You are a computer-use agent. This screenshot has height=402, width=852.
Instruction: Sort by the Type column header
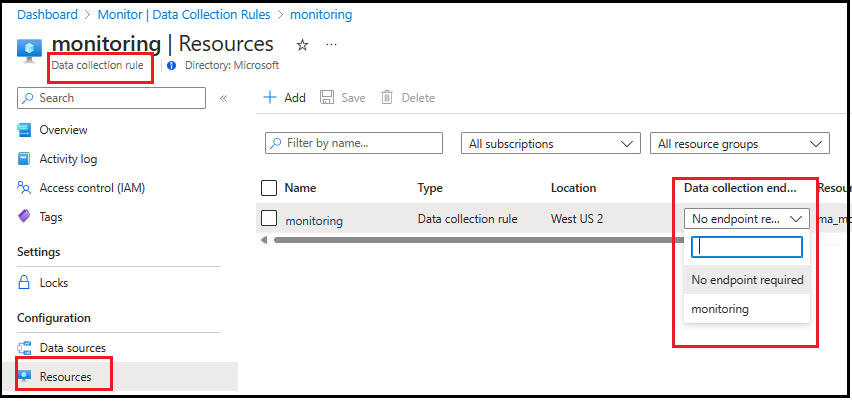(430, 188)
